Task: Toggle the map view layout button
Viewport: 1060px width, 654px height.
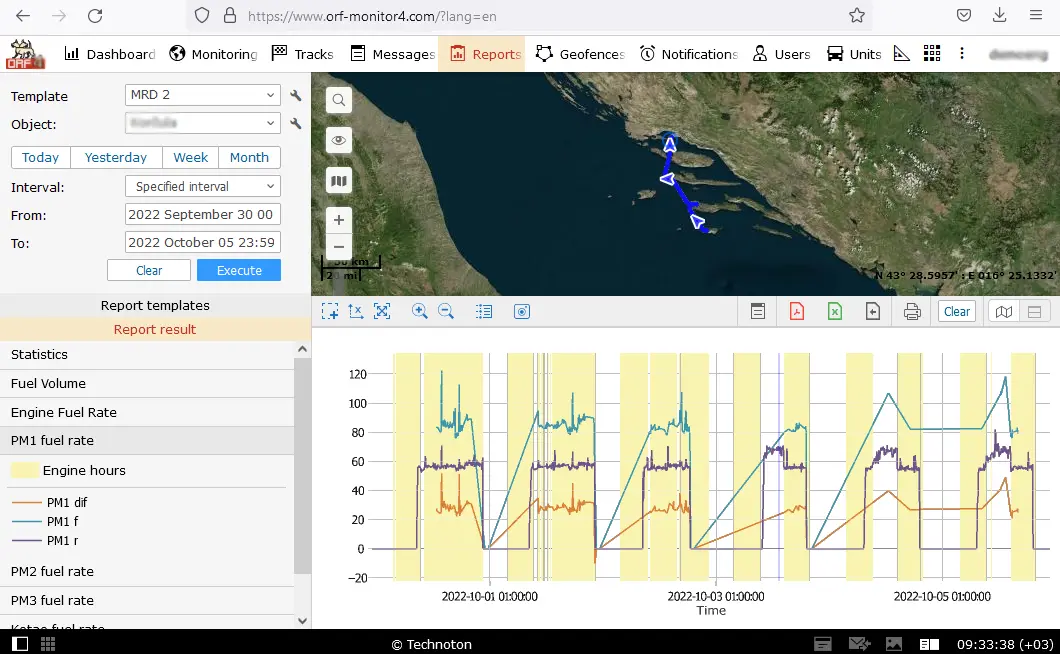Action: click(x=1004, y=312)
